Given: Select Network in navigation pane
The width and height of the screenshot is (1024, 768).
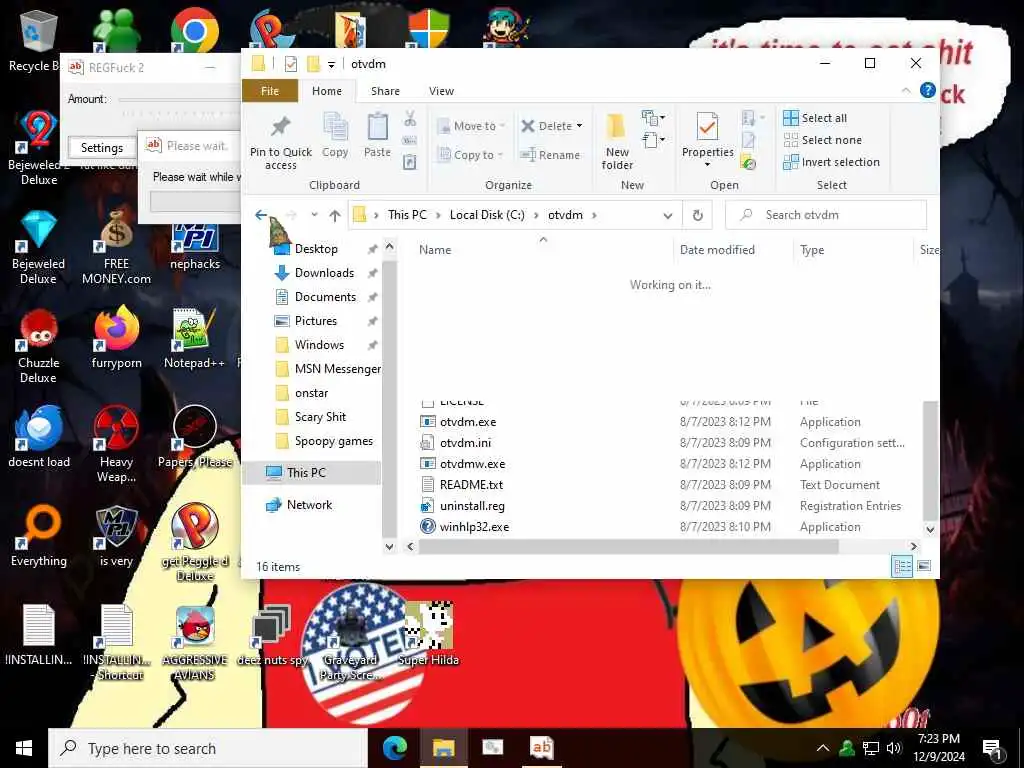Looking at the screenshot, I should pyautogui.click(x=309, y=505).
